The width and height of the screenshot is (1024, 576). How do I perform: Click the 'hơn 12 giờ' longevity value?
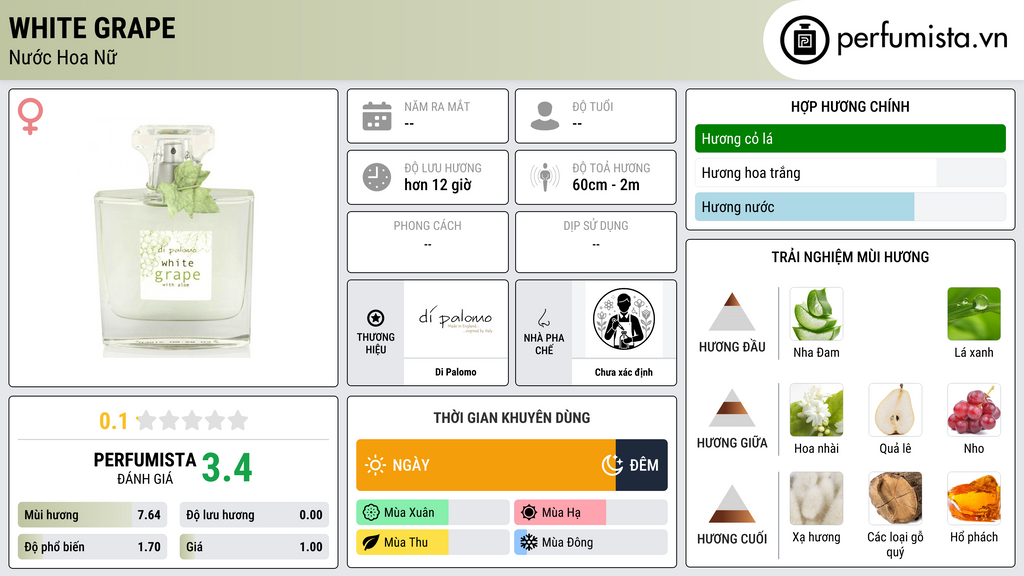[438, 185]
